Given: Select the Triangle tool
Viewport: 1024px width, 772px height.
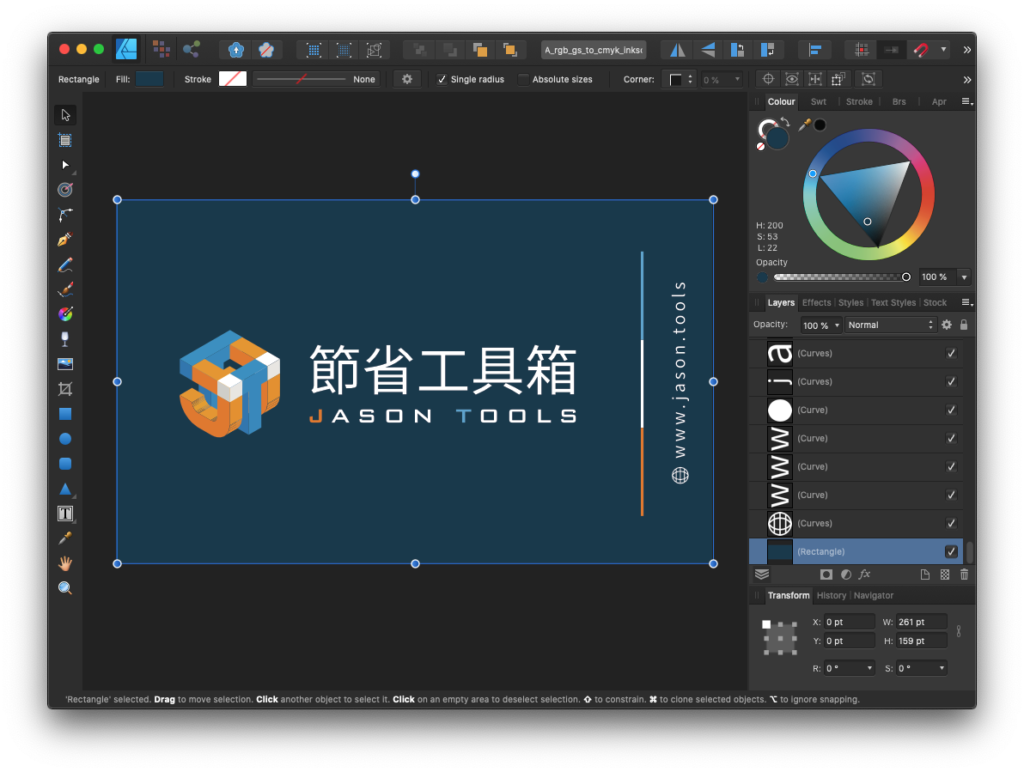Looking at the screenshot, I should (65, 489).
